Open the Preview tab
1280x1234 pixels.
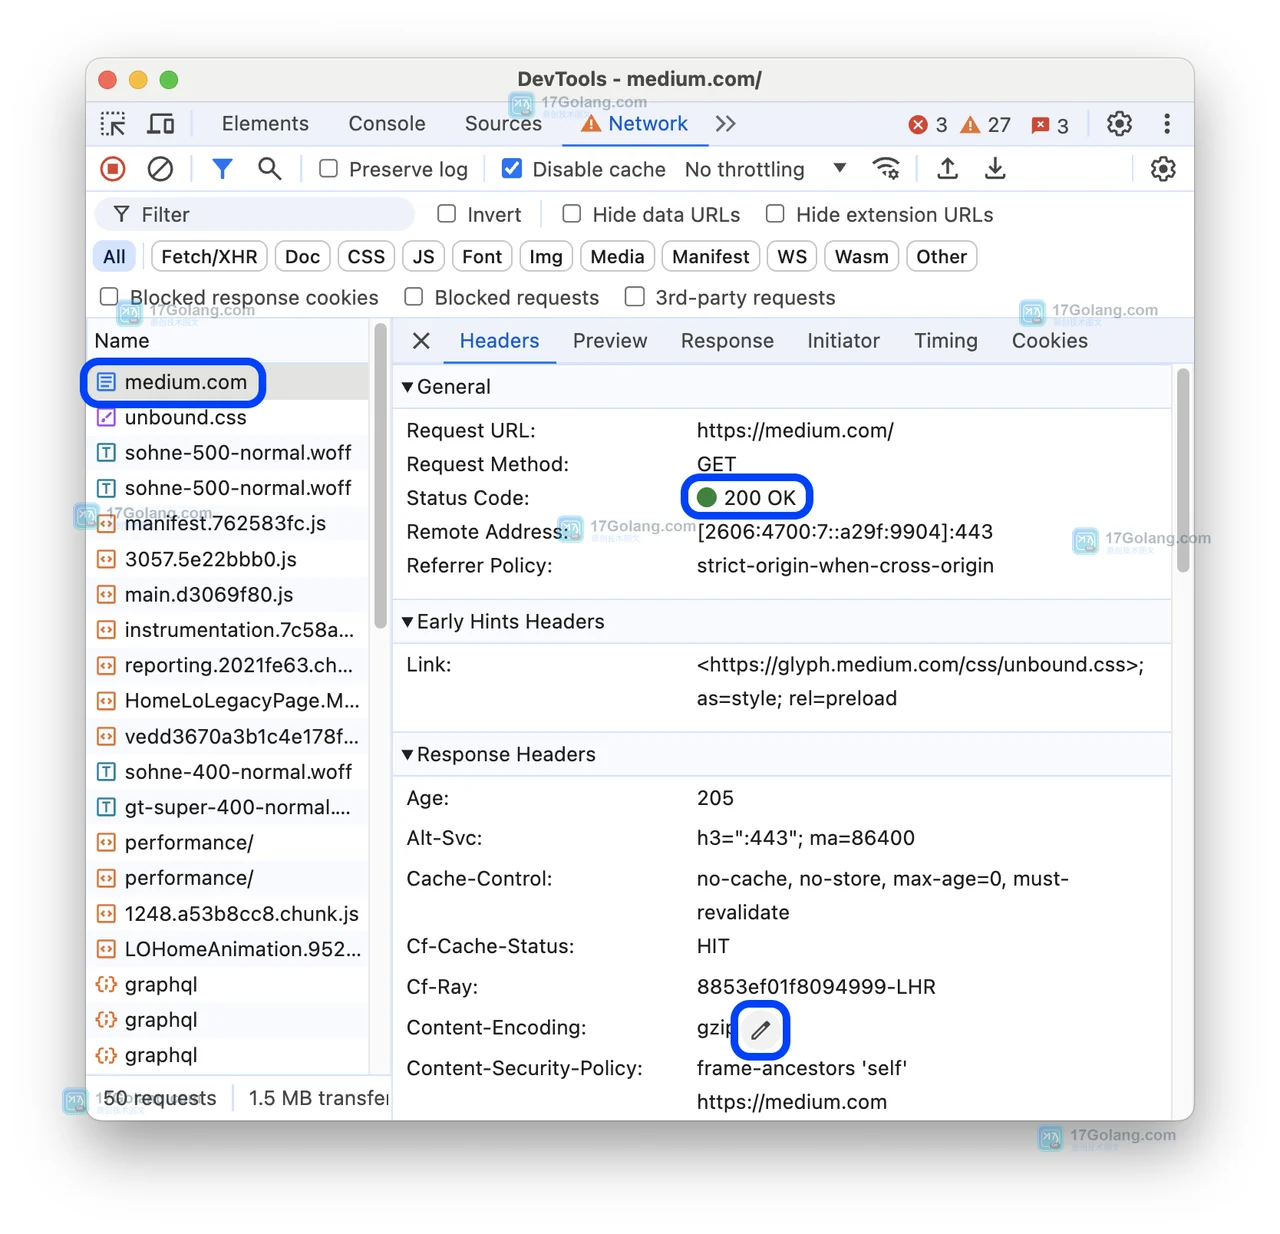[610, 341]
